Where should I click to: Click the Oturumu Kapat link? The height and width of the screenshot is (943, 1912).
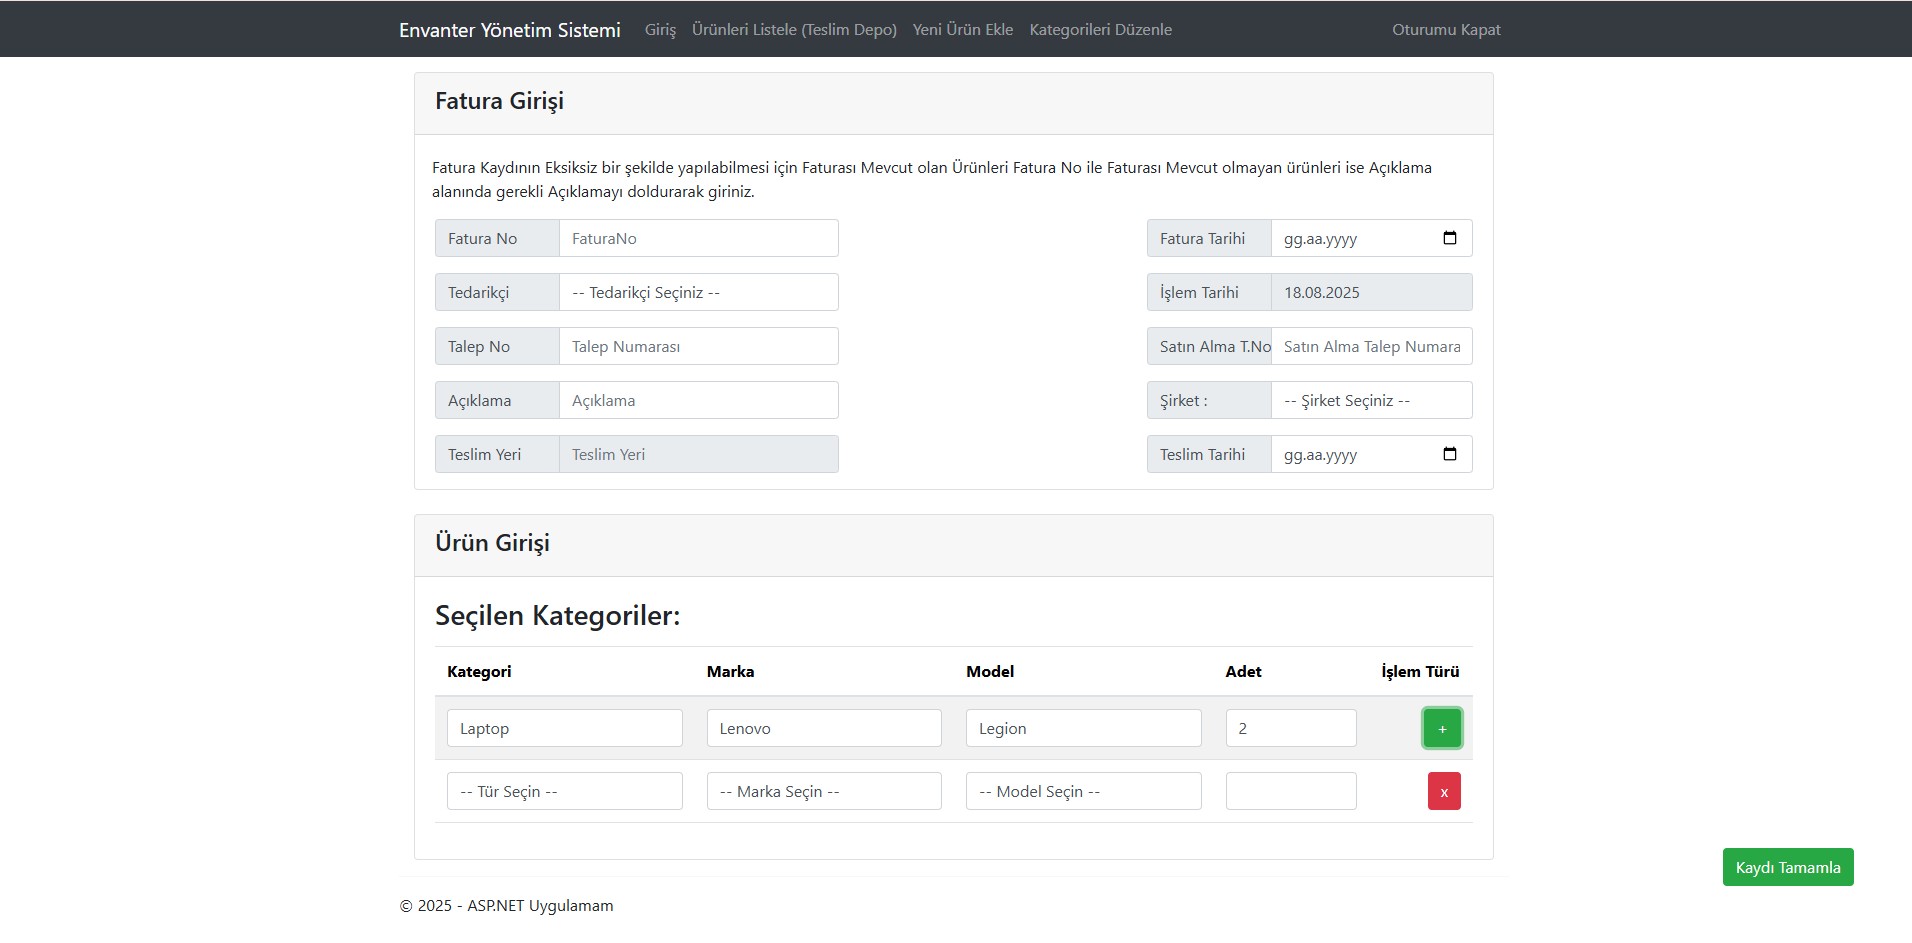click(x=1445, y=30)
